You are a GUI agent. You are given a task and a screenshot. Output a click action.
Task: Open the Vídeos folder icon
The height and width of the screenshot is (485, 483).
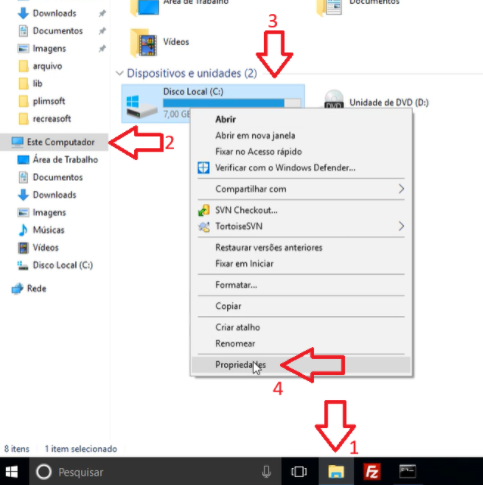[144, 42]
